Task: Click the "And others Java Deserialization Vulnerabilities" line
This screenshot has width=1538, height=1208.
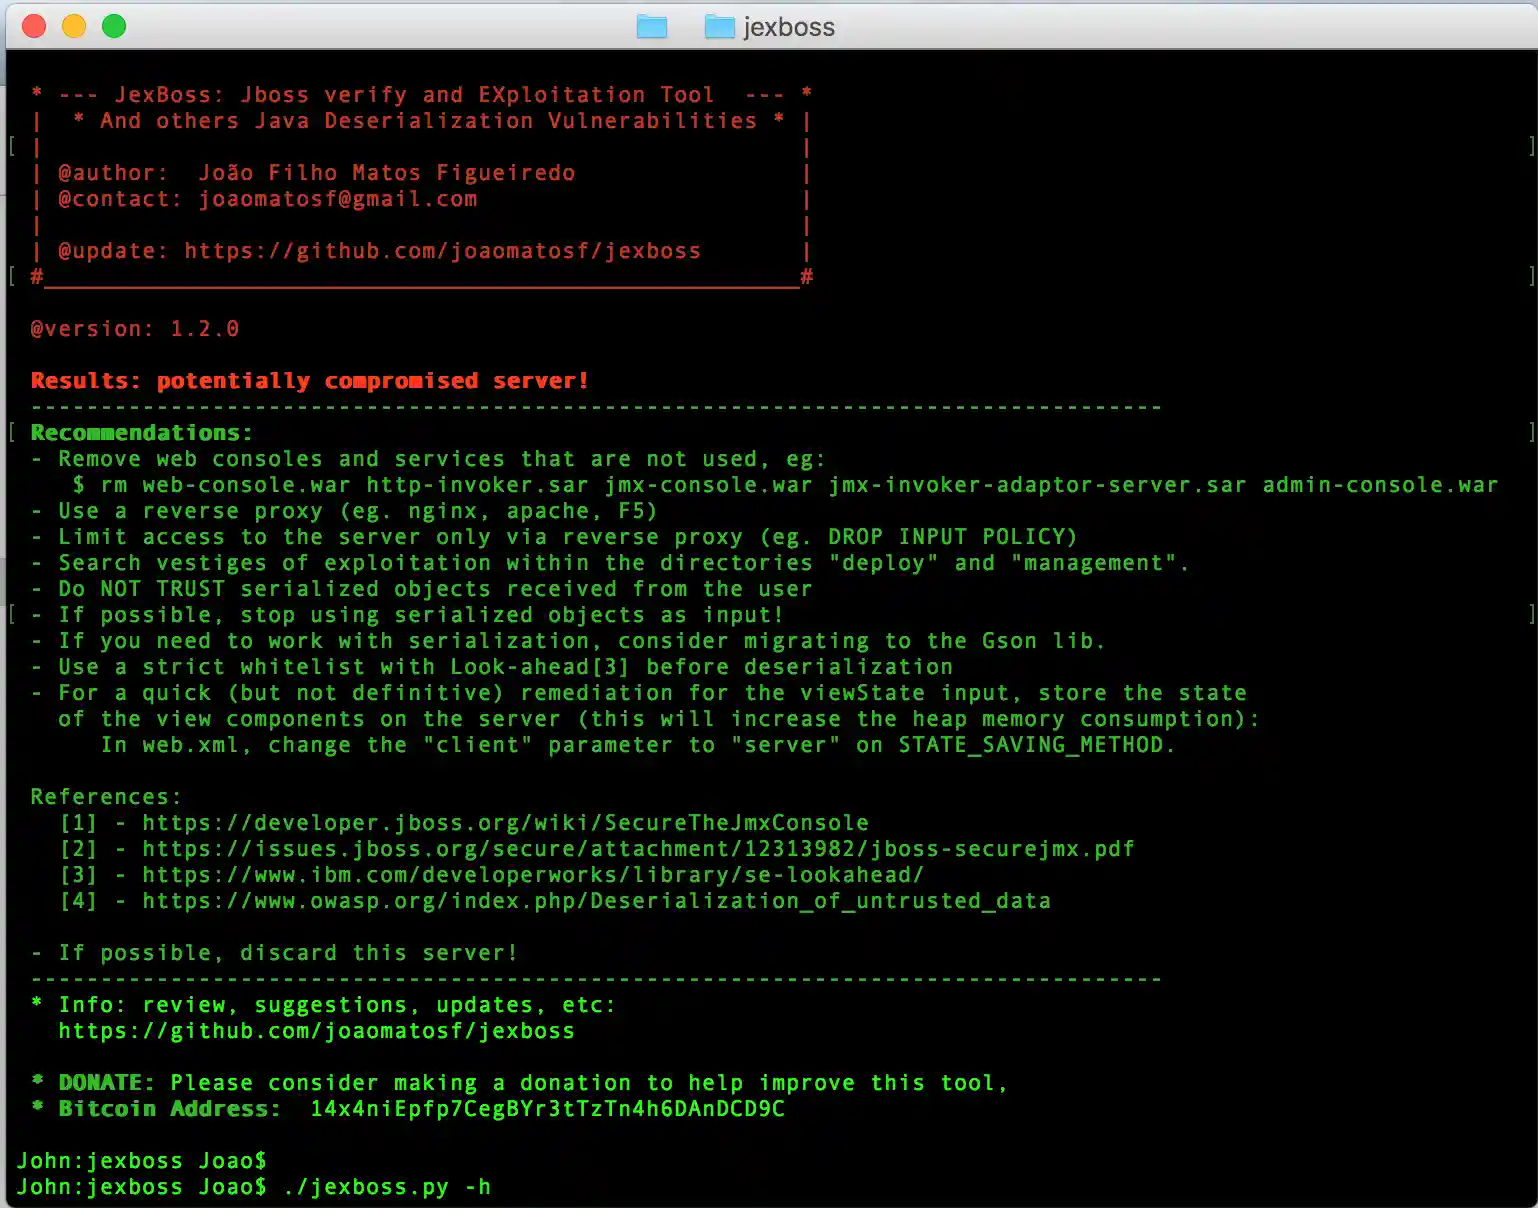Action: point(428,121)
